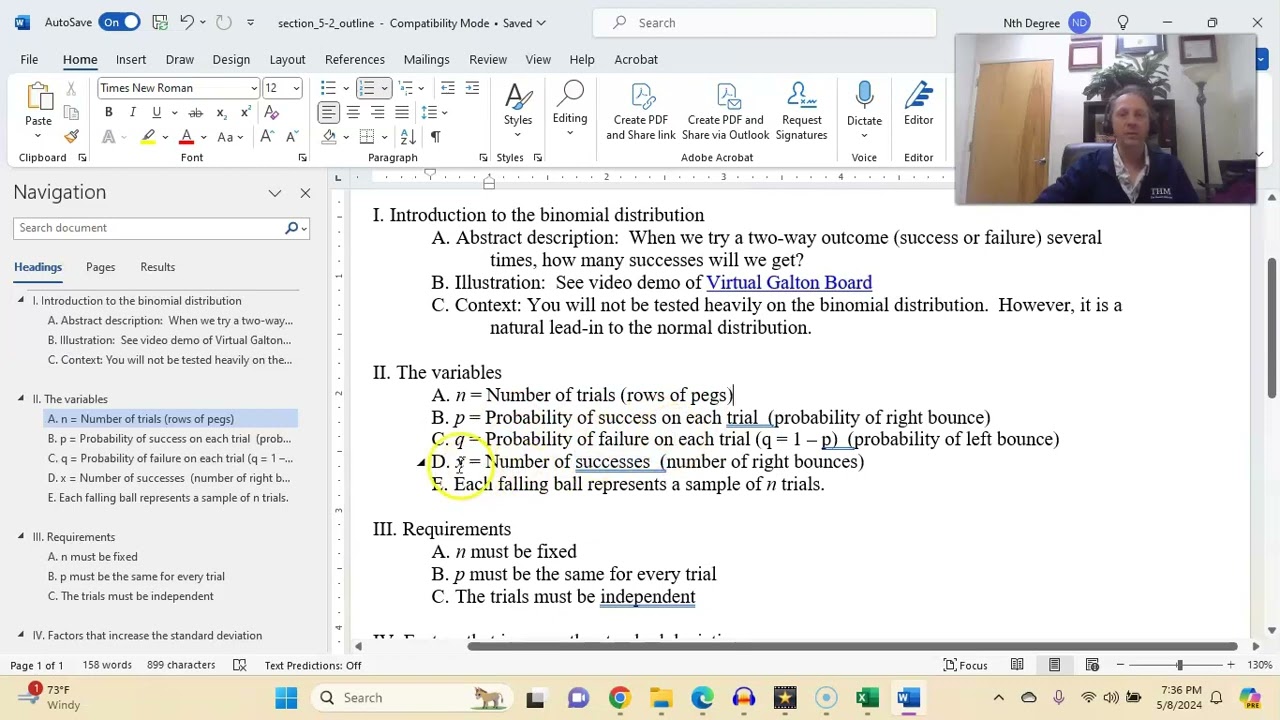This screenshot has height=720, width=1280.
Task: Decrease font size with Shrink Font
Action: point(291,137)
